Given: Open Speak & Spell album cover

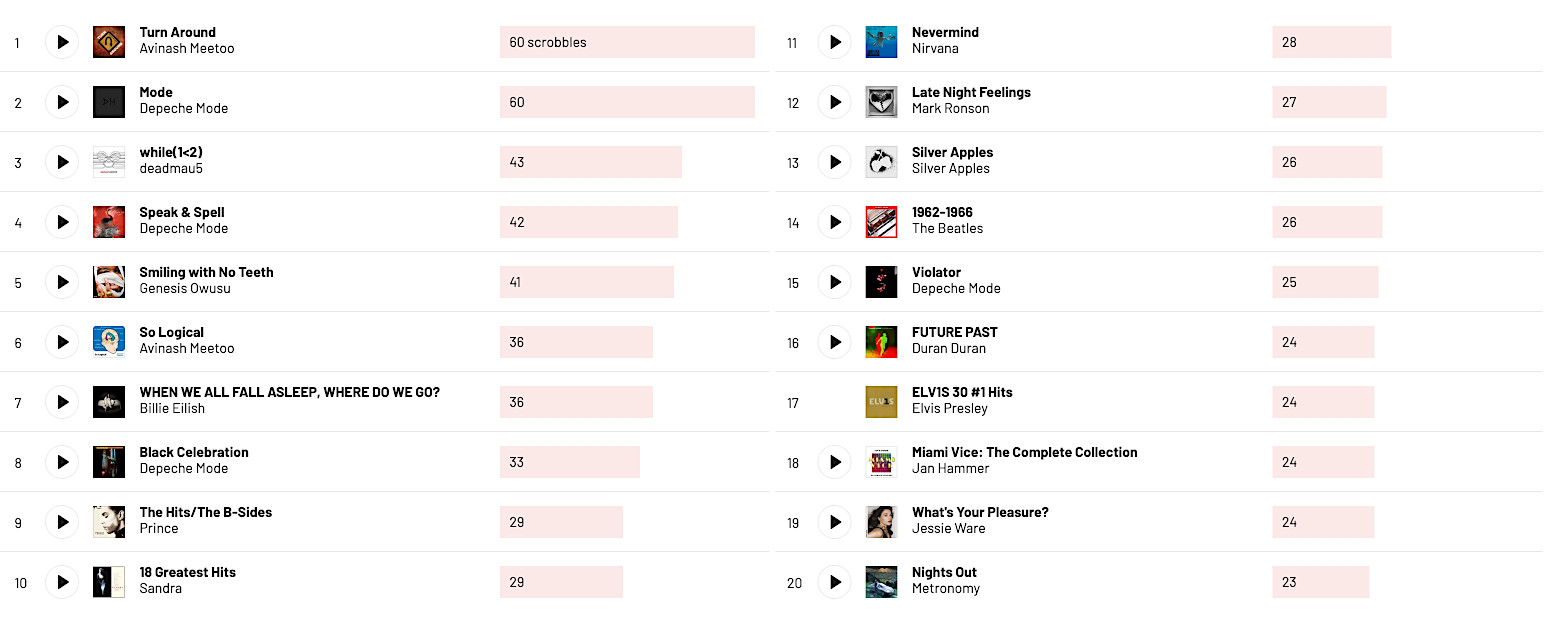Looking at the screenshot, I should click(x=109, y=222).
